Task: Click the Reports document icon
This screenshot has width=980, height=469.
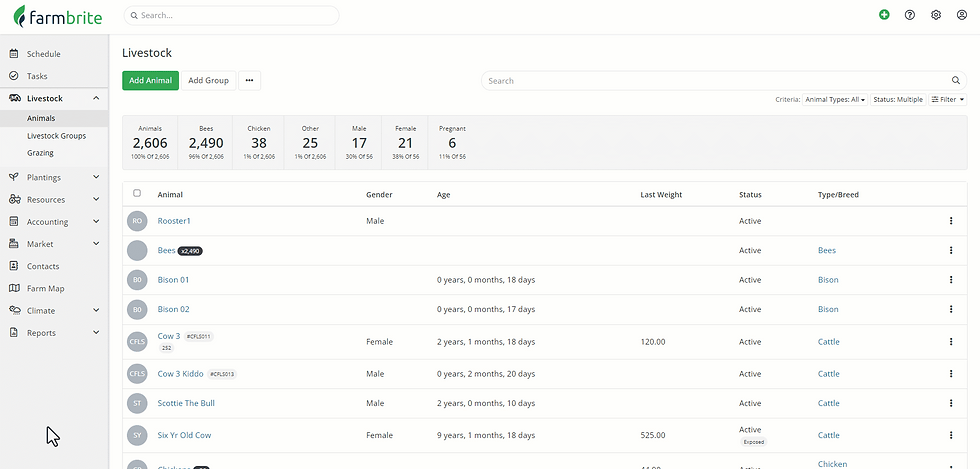Action: pos(14,333)
